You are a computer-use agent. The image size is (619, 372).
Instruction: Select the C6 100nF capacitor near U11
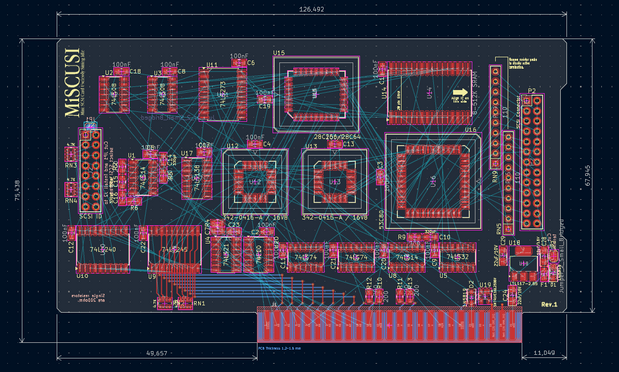[238, 63]
